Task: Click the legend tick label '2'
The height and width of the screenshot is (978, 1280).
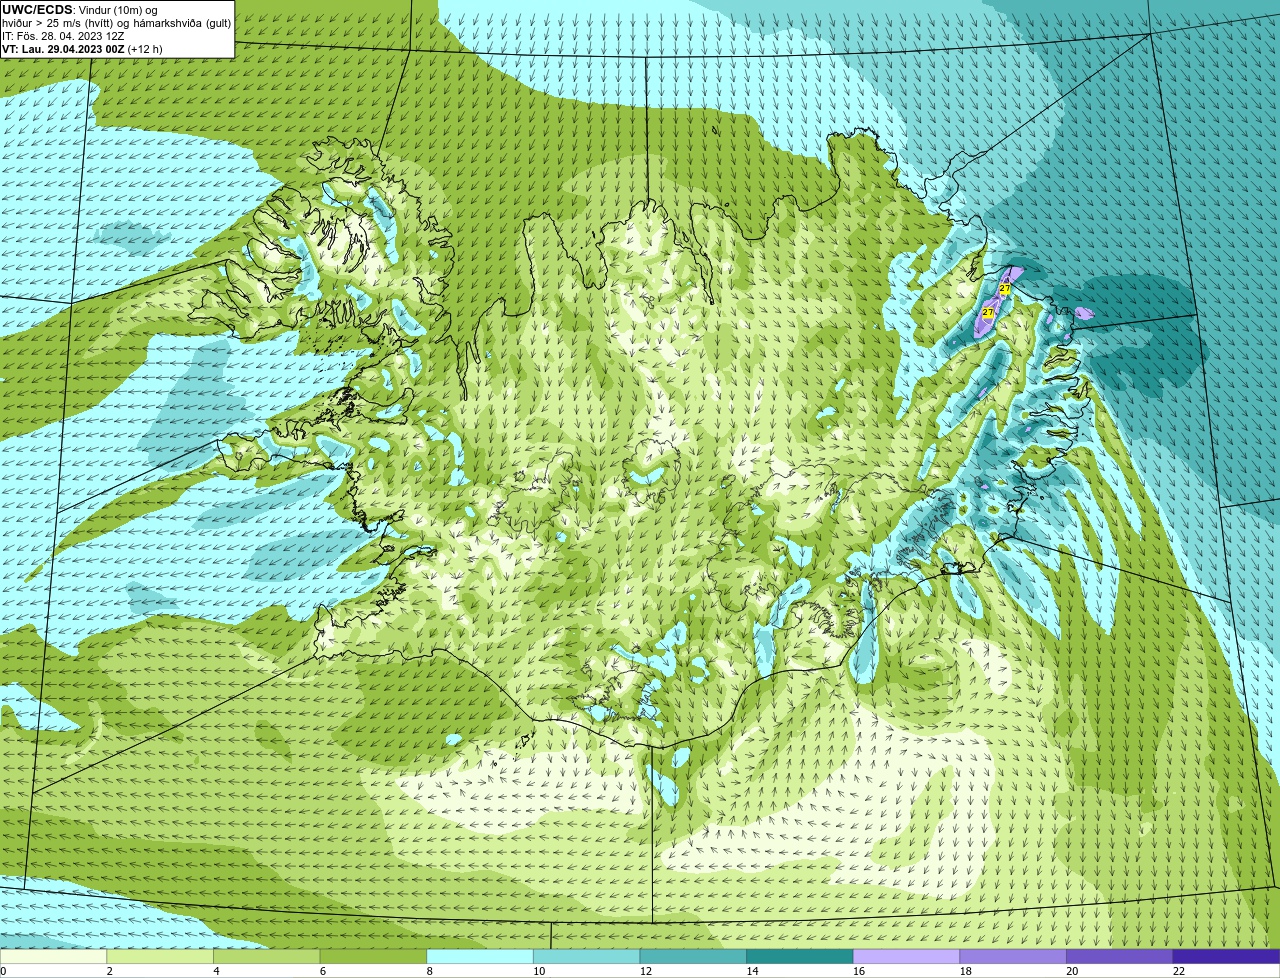Action: (x=110, y=971)
